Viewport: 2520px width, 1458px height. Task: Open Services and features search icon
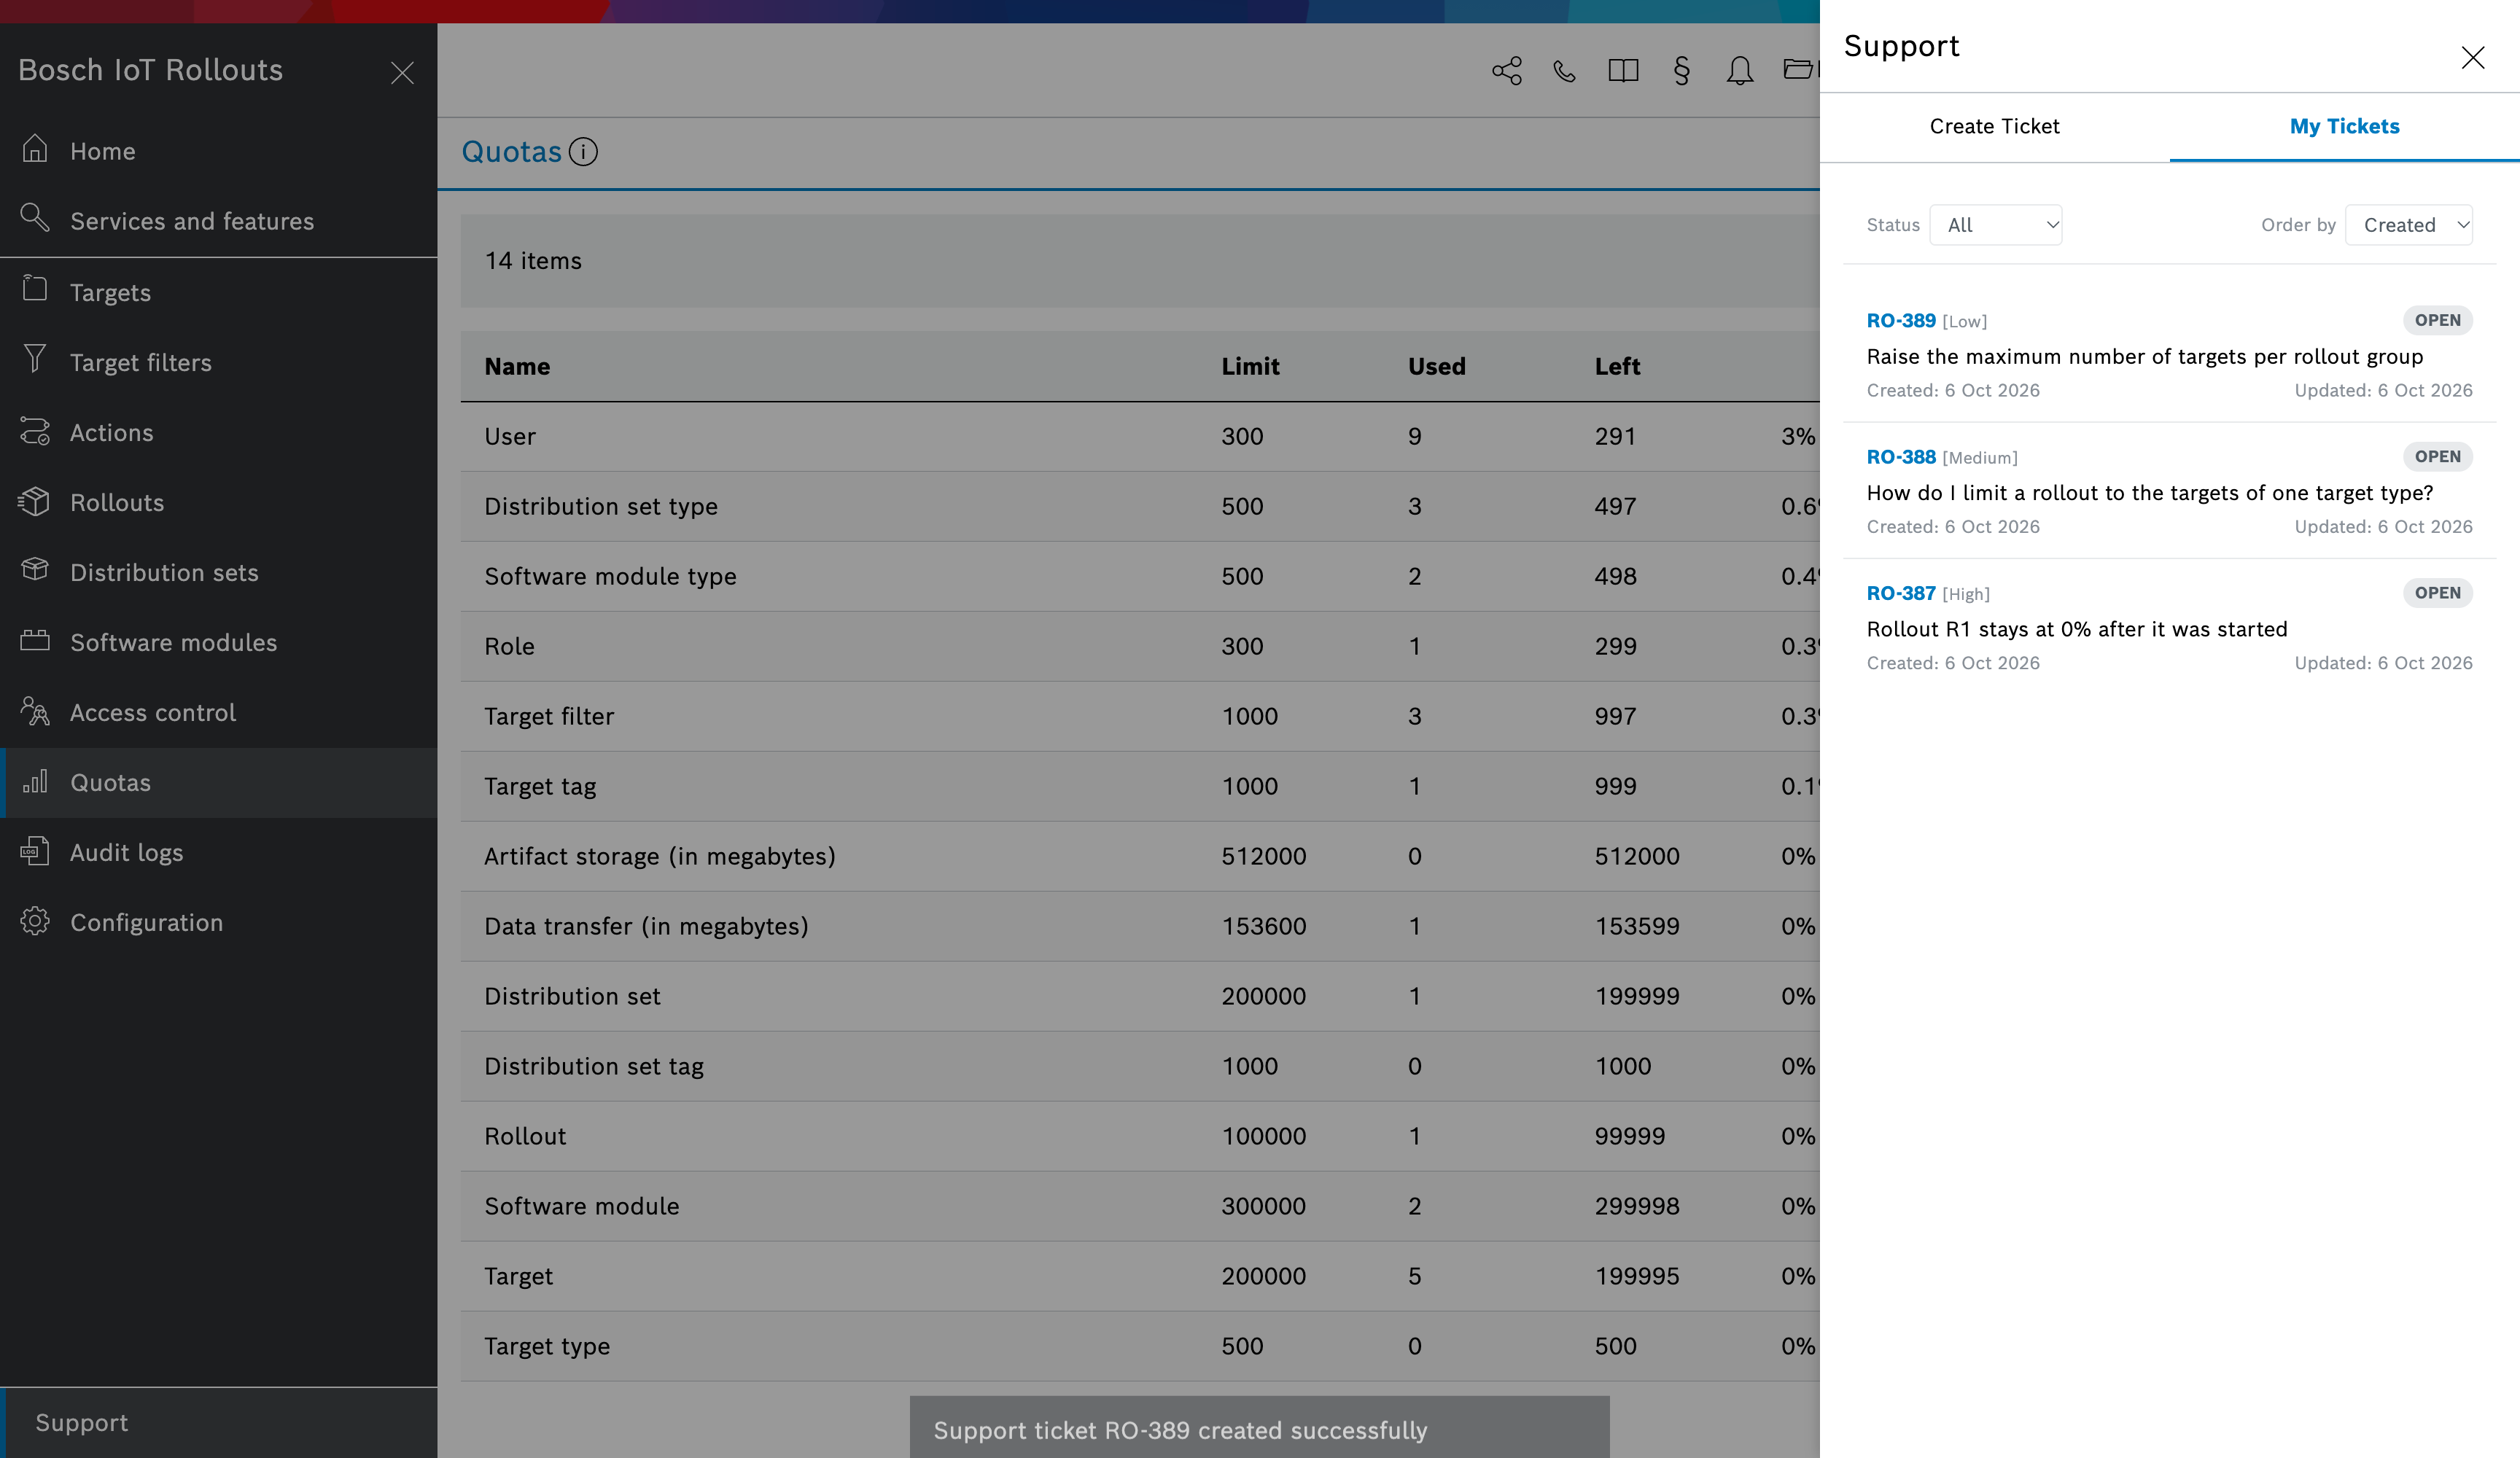coord(35,217)
